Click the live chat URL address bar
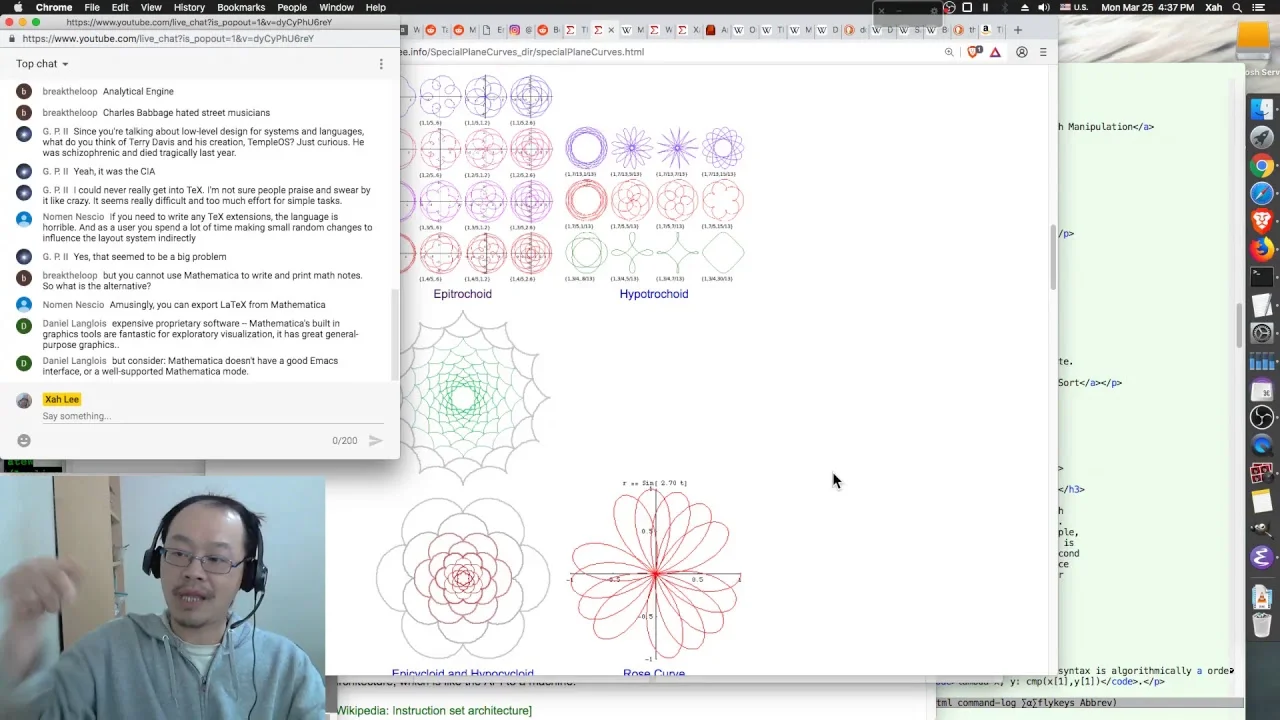 pyautogui.click(x=200, y=38)
